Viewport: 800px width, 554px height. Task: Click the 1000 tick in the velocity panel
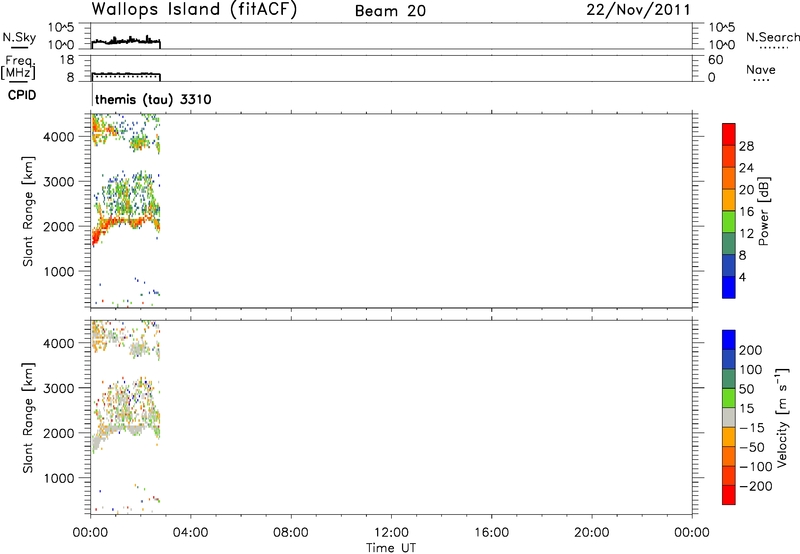59,478
